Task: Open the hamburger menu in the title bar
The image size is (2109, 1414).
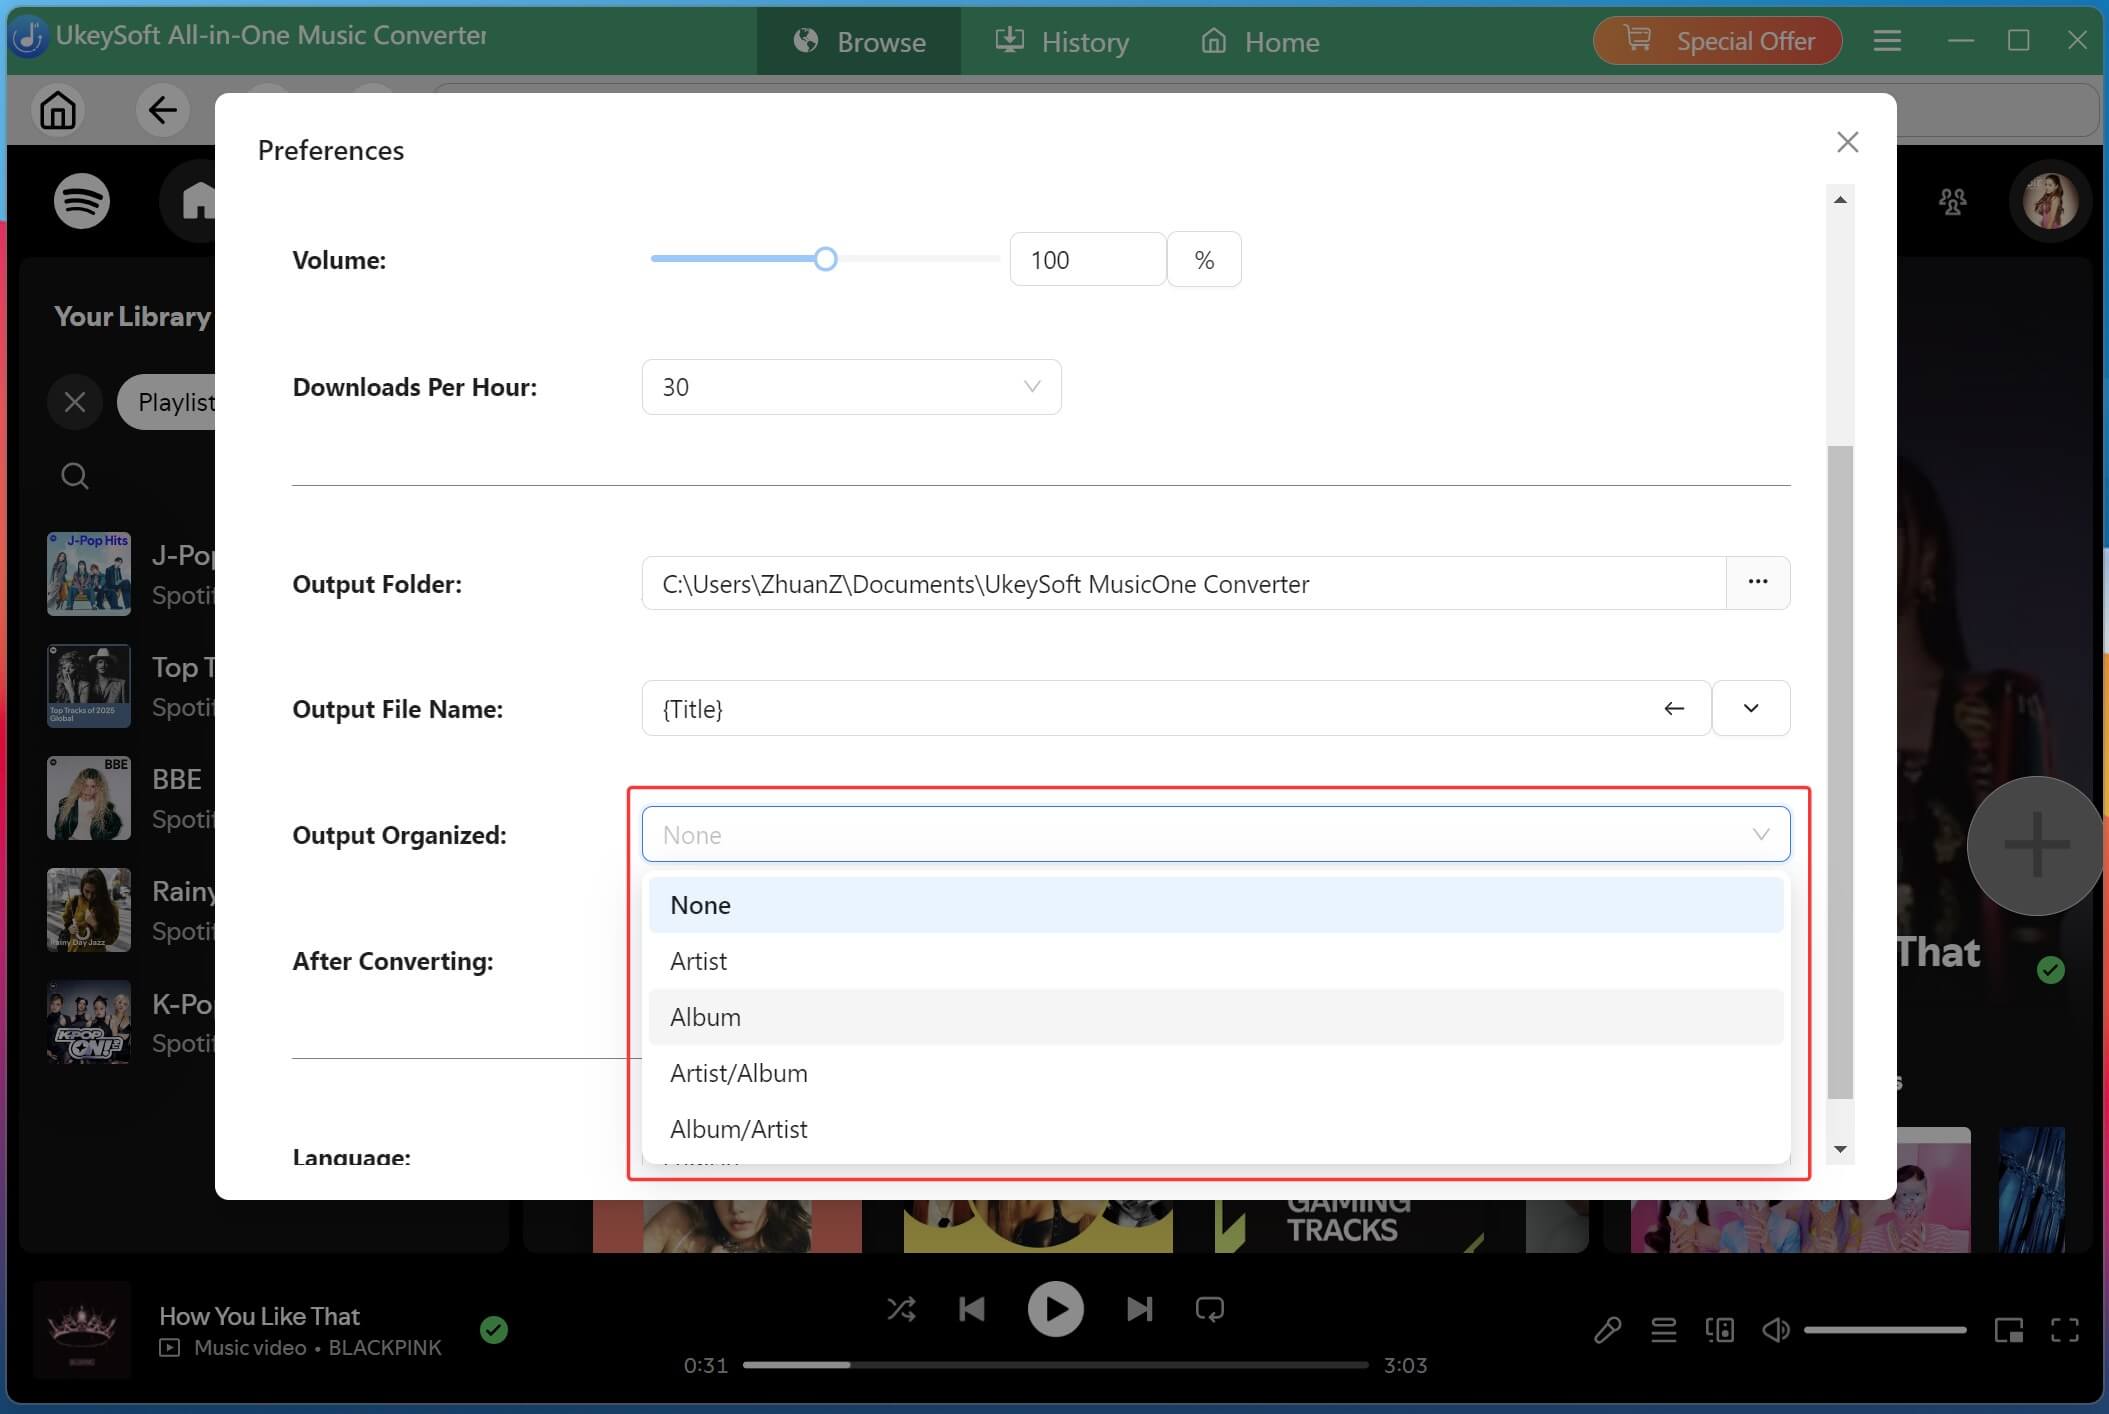Action: 1887,40
